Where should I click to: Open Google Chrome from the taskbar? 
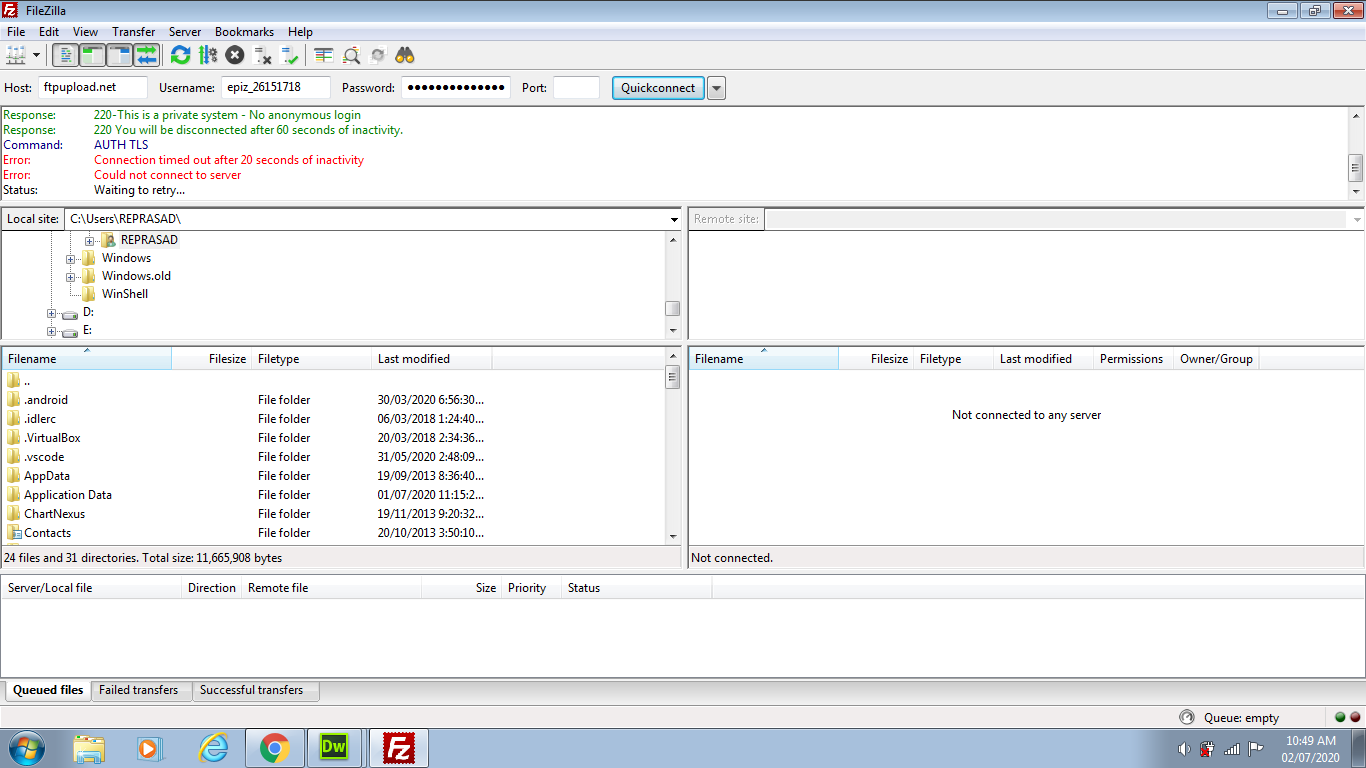pos(274,748)
